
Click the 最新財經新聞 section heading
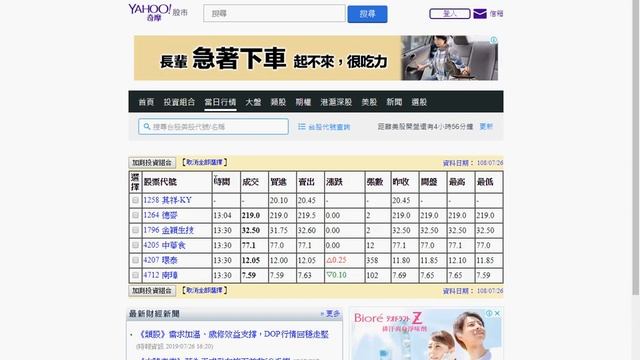pyautogui.click(x=154, y=314)
